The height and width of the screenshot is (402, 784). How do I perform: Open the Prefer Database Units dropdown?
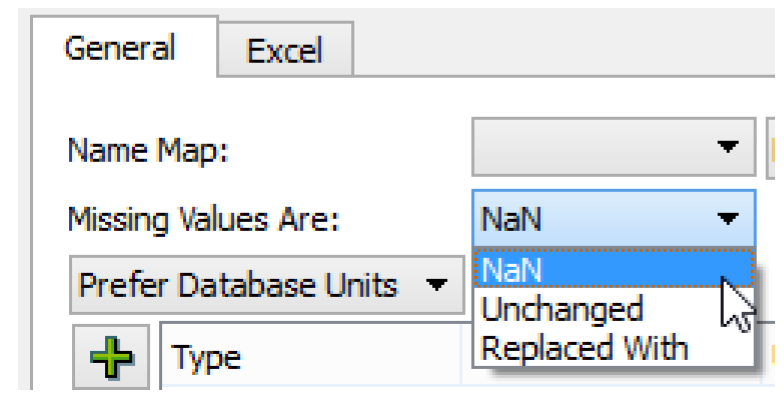[267, 285]
